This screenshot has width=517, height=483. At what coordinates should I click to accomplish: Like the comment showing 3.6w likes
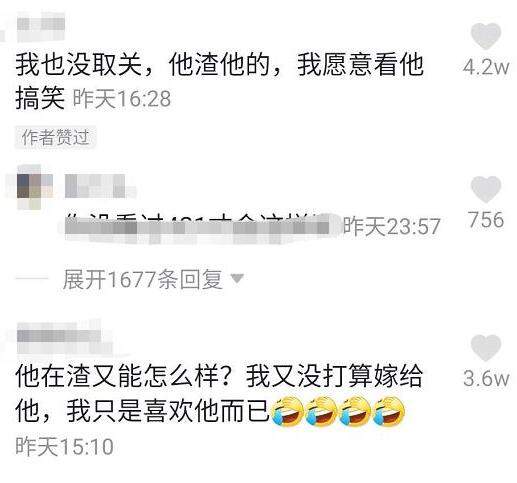486,348
